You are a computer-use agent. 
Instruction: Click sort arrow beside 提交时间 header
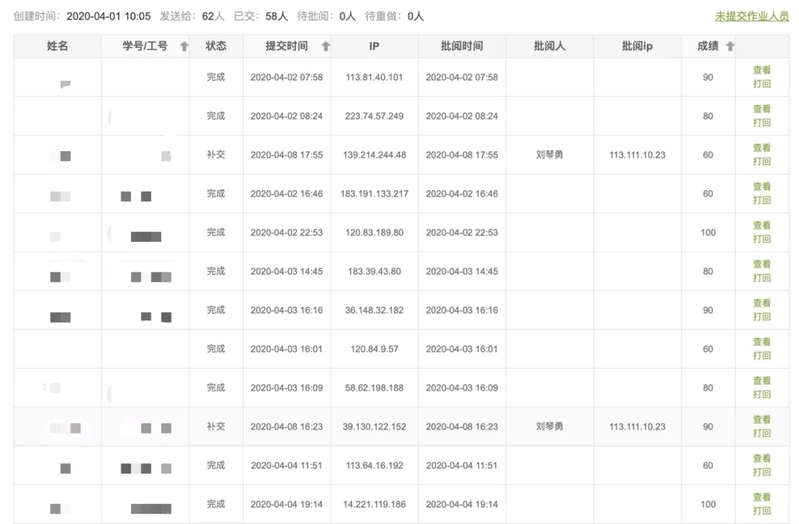click(326, 47)
